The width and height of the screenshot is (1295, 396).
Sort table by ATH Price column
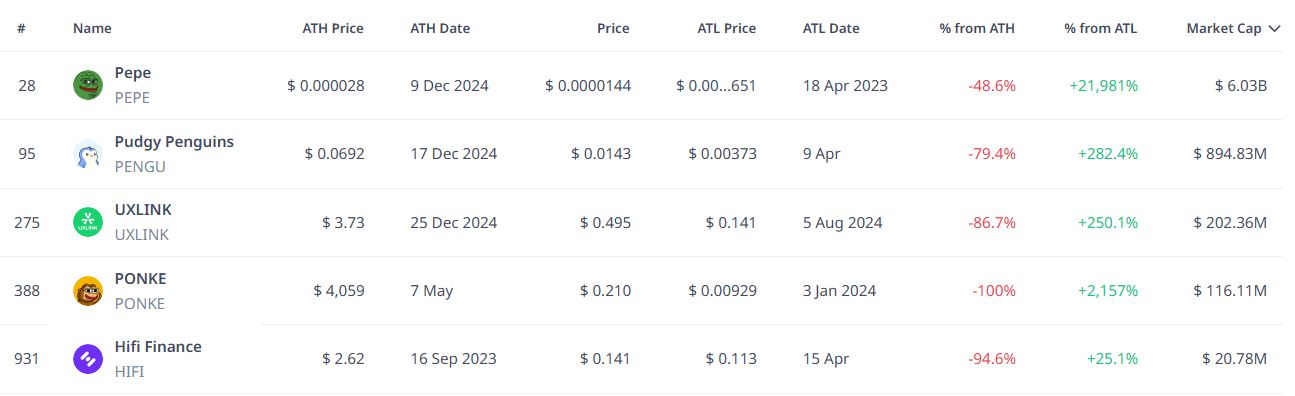coord(333,29)
